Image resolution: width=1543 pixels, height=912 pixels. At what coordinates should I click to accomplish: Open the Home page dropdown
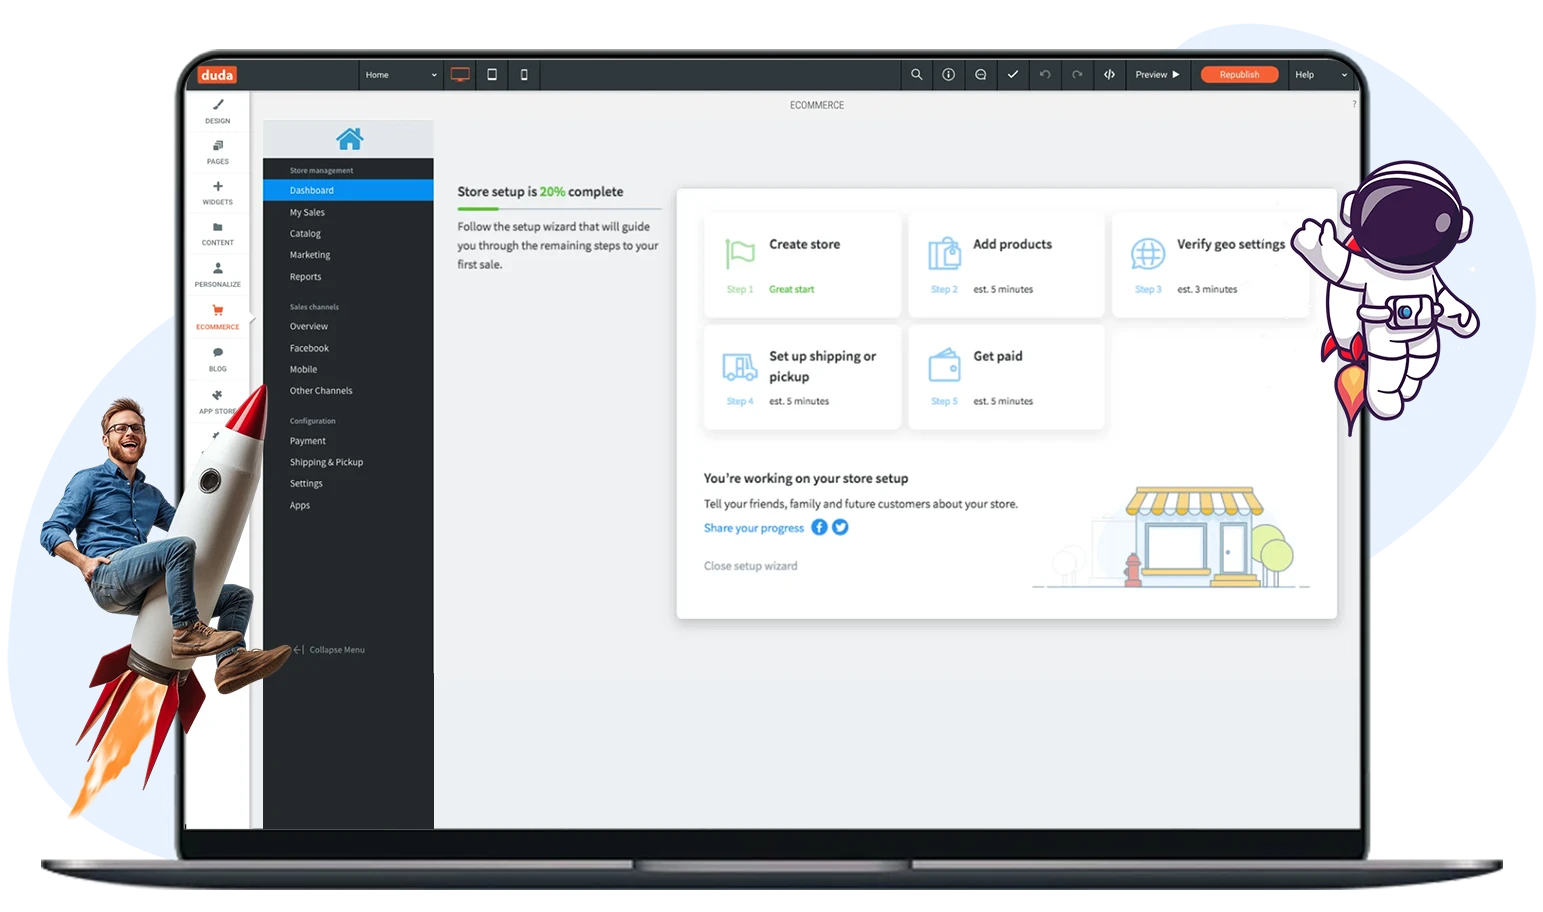[x=400, y=75]
